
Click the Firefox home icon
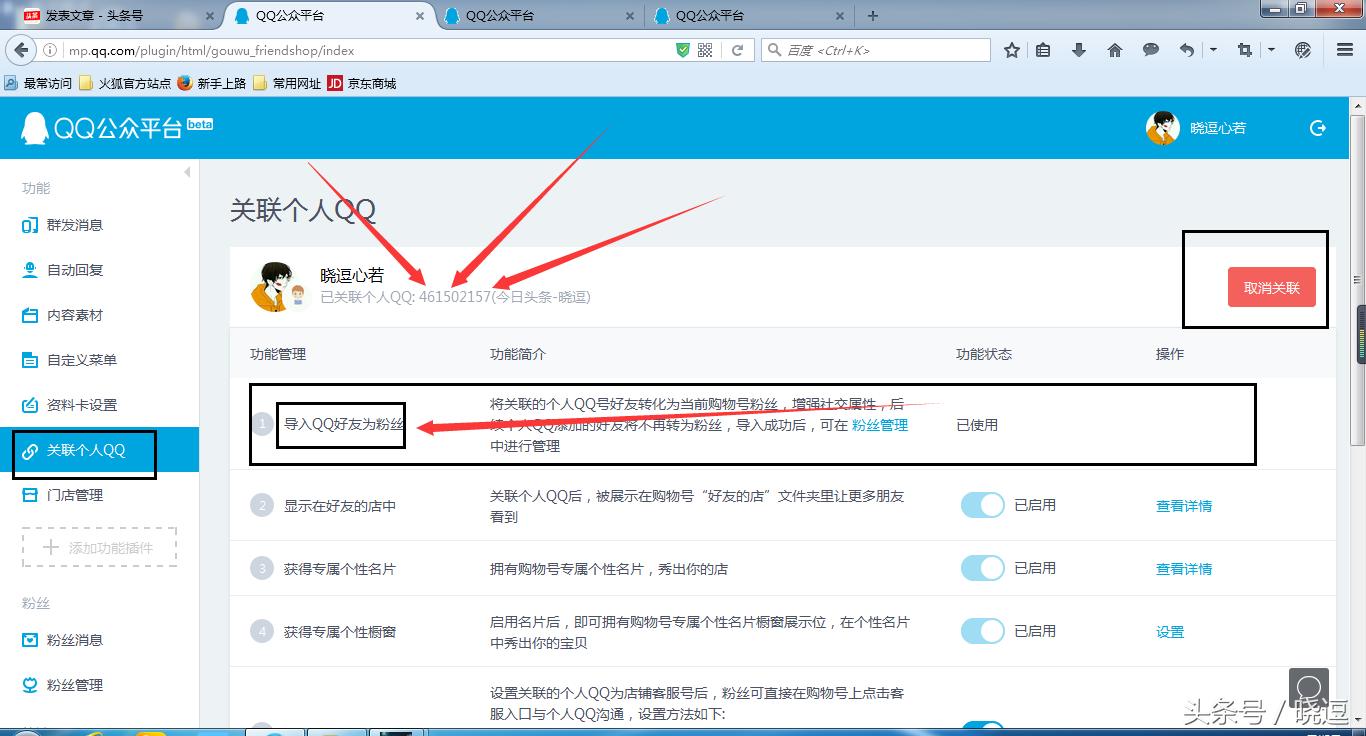pyautogui.click(x=1114, y=49)
